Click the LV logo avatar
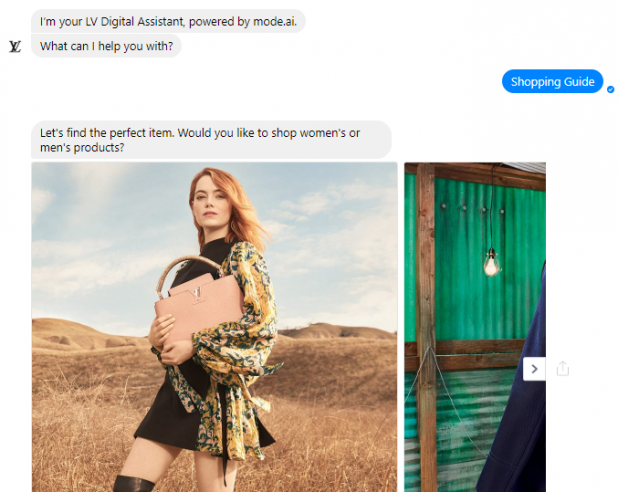Screen dimensions: 618x492 coord(15,47)
